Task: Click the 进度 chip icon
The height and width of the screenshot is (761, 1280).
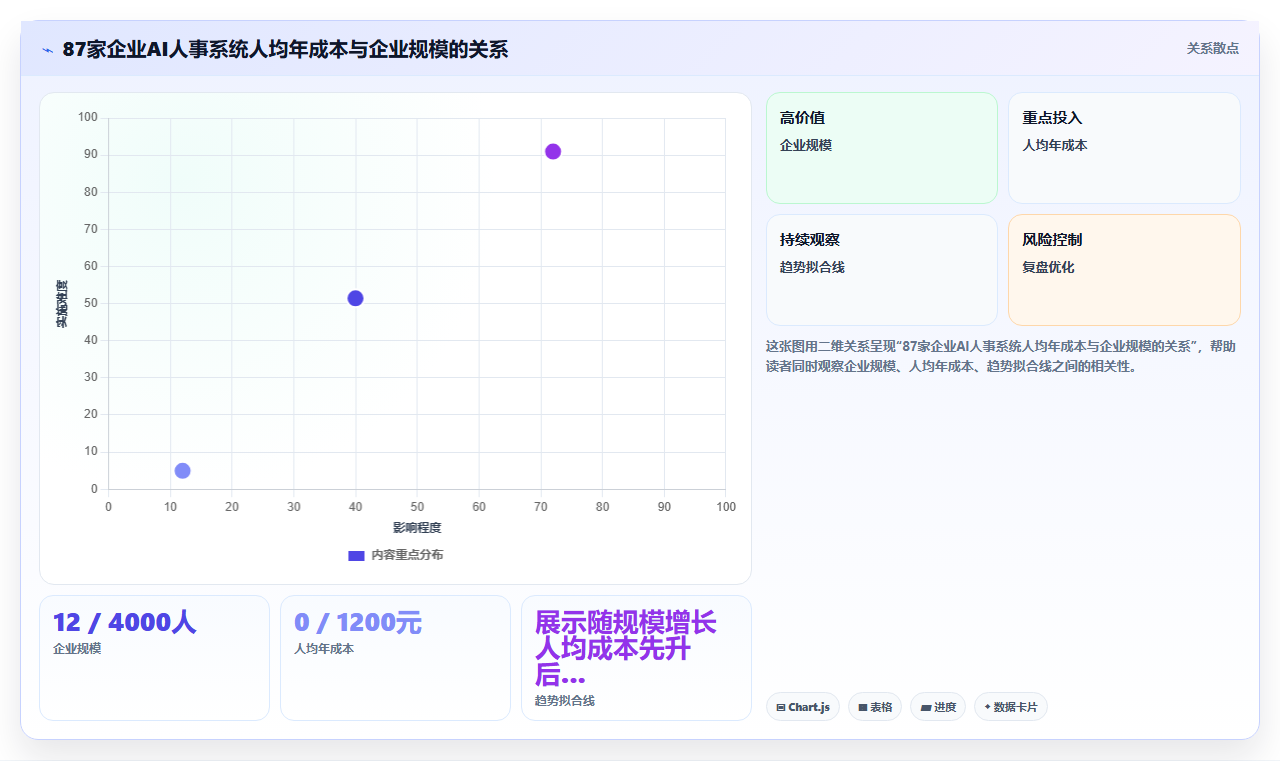Action: tap(926, 707)
